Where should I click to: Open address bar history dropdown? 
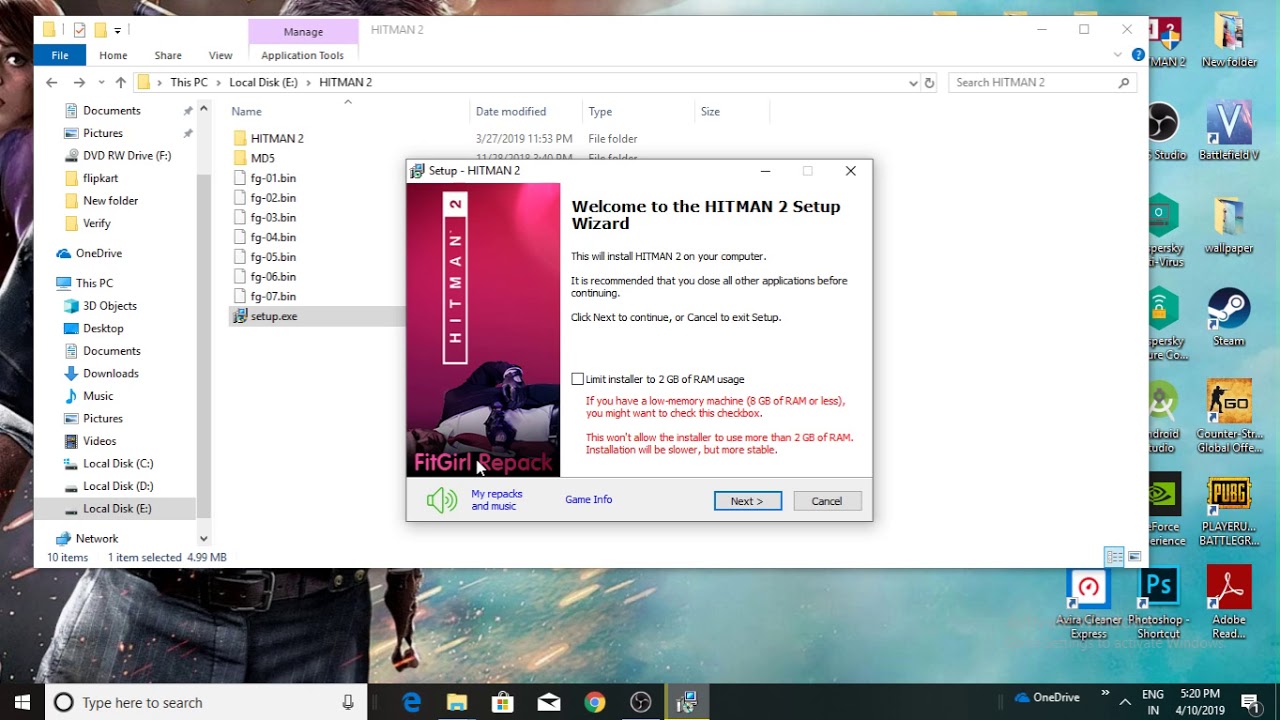pos(913,83)
